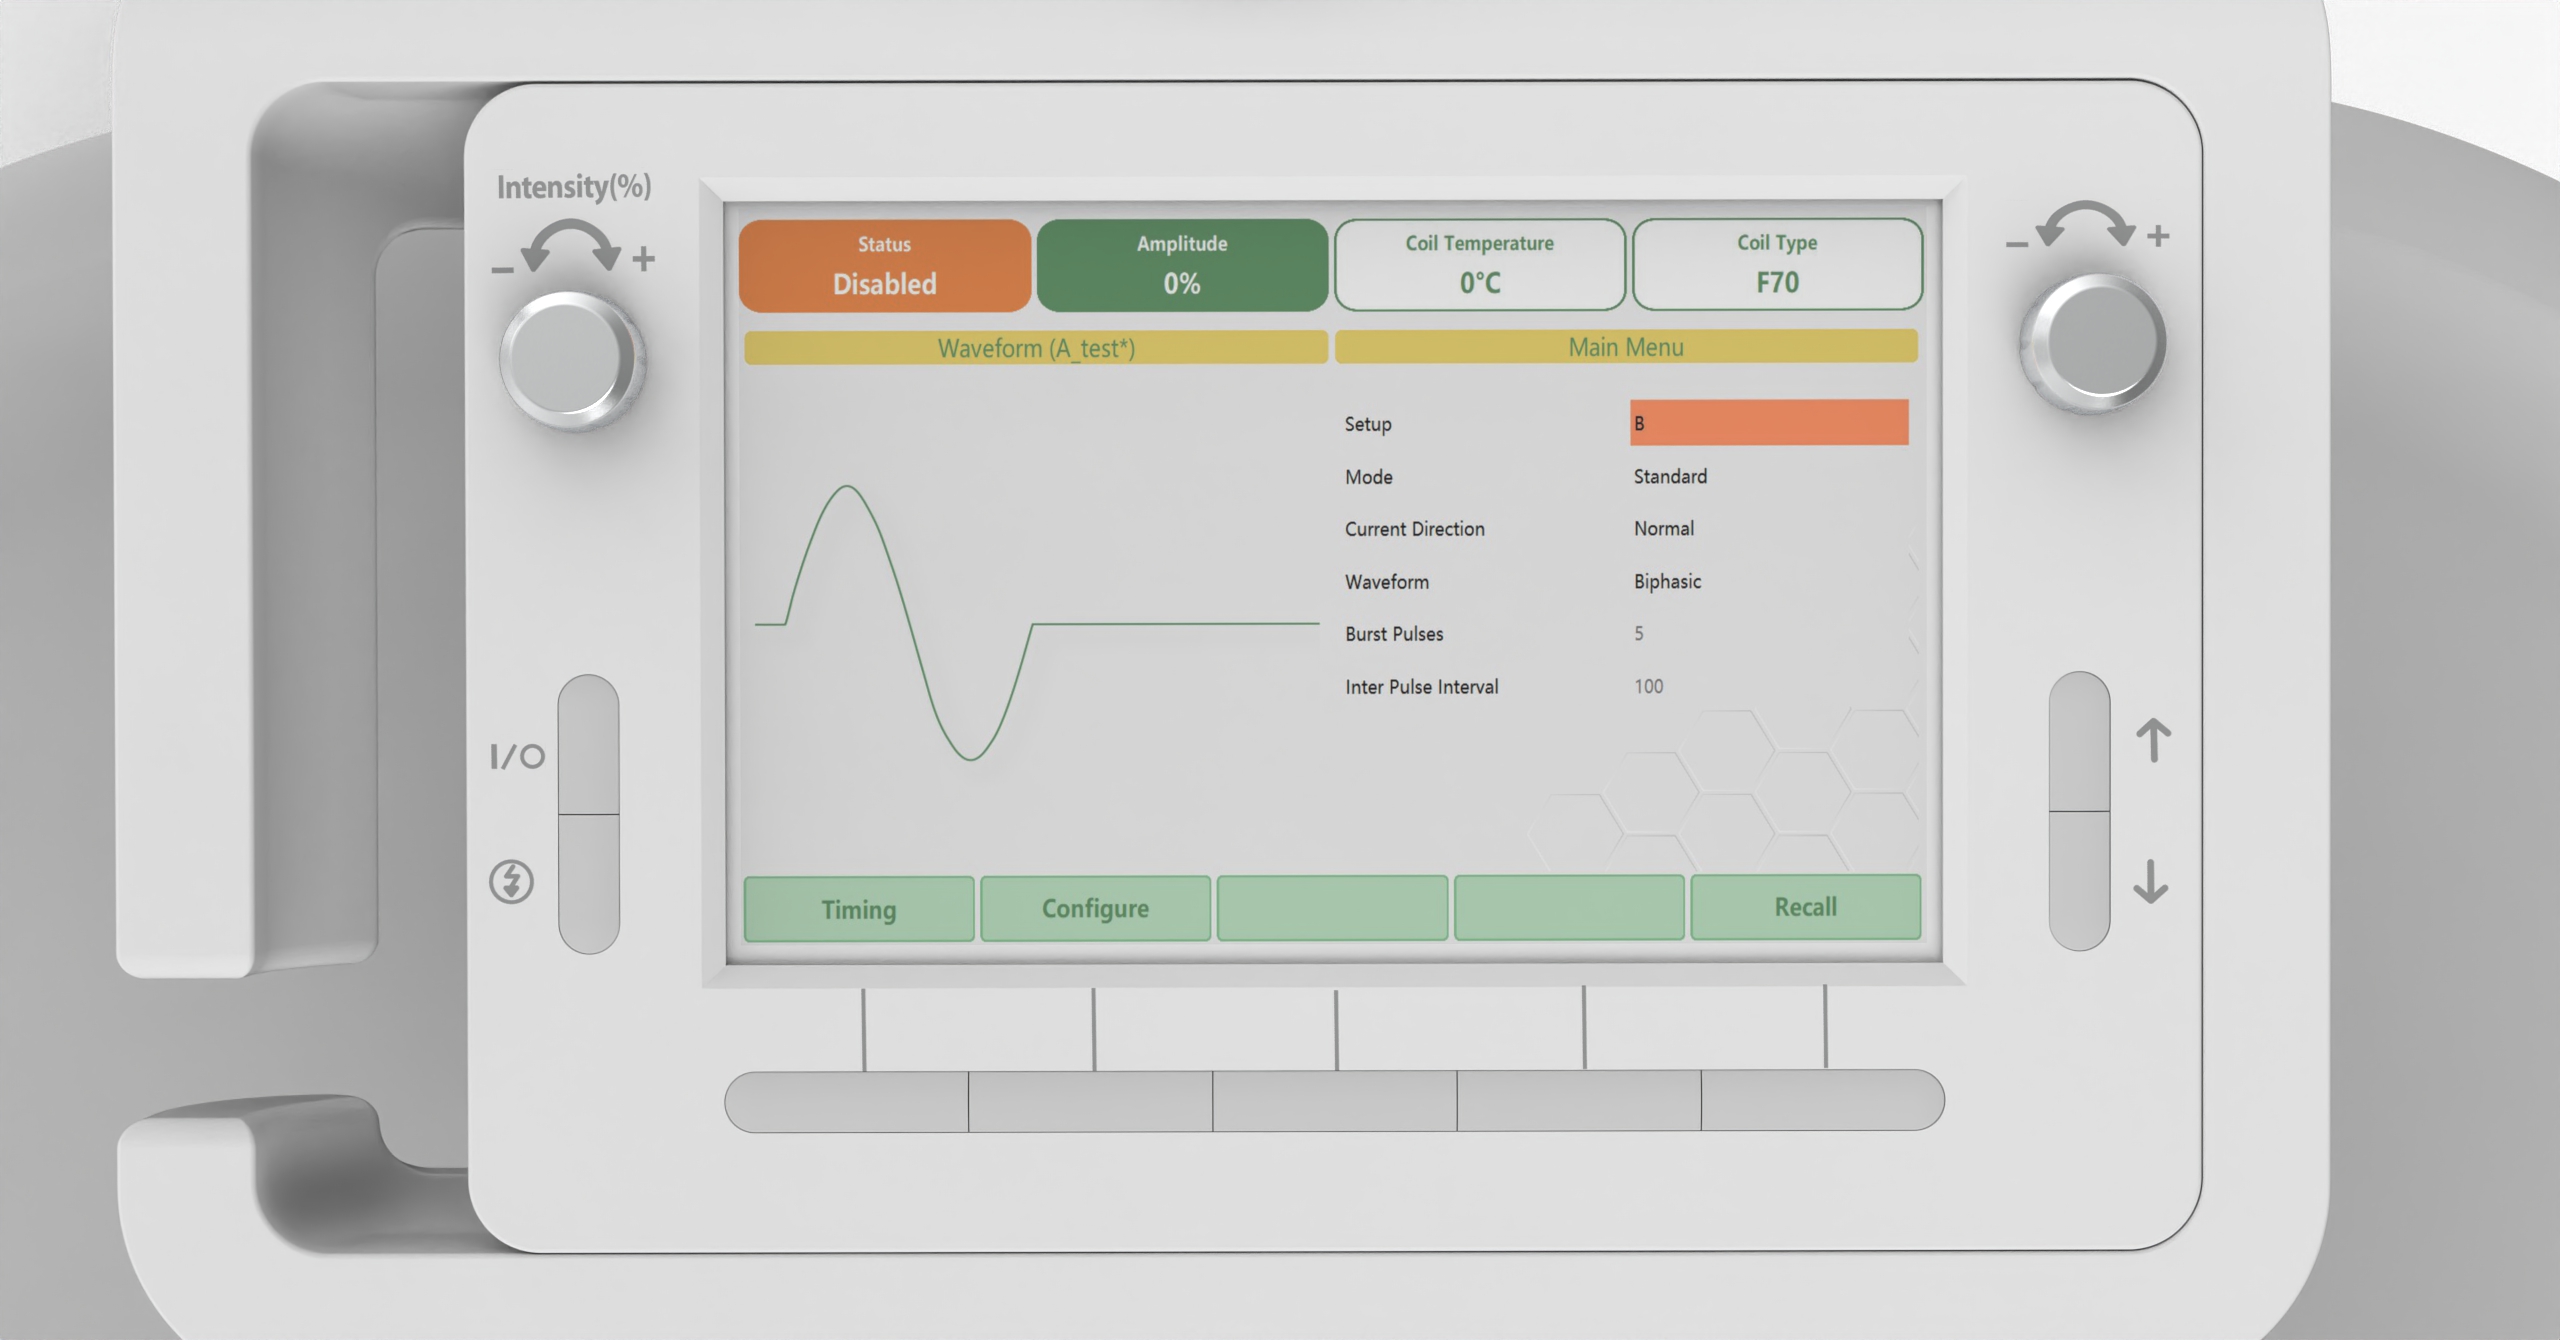This screenshot has width=2560, height=1340.
Task: Click the Main Menu header bar
Action: pyautogui.click(x=1626, y=347)
